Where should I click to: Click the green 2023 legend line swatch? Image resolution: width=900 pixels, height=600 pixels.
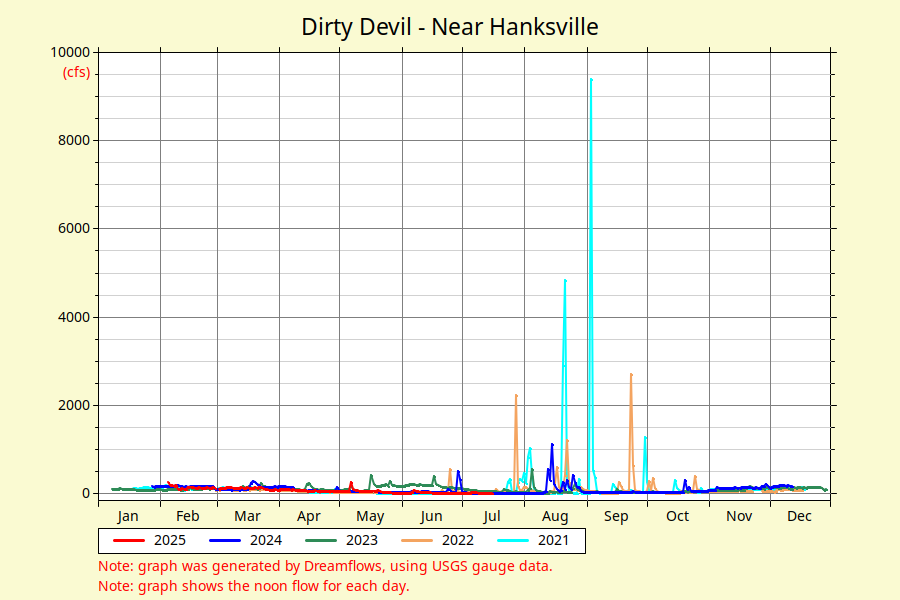321,541
